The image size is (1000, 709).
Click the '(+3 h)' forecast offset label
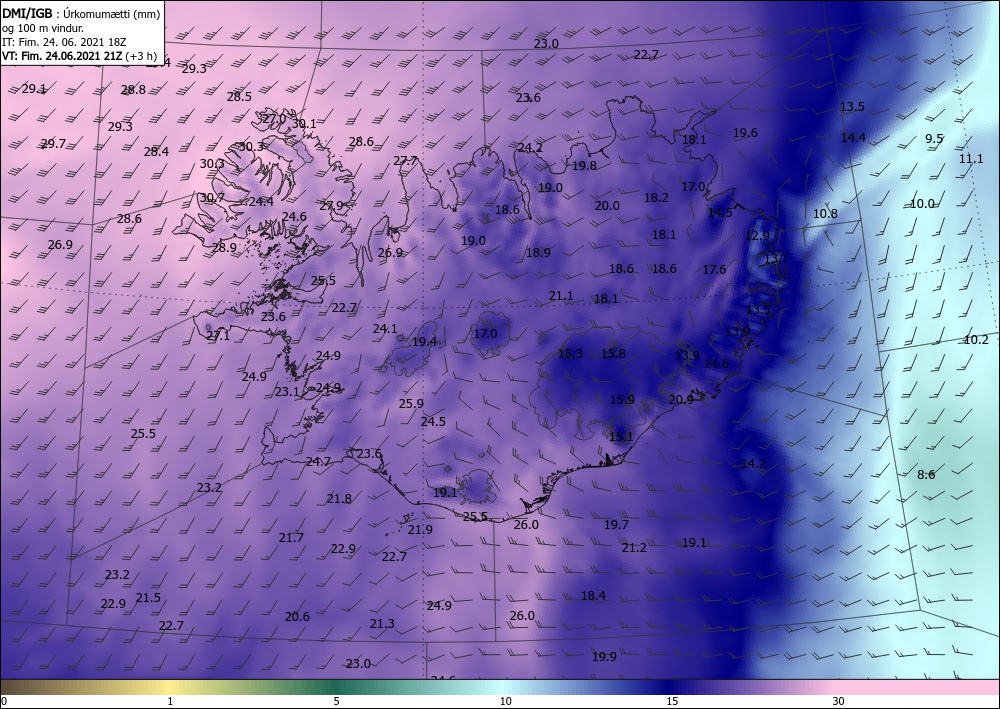(x=141, y=55)
